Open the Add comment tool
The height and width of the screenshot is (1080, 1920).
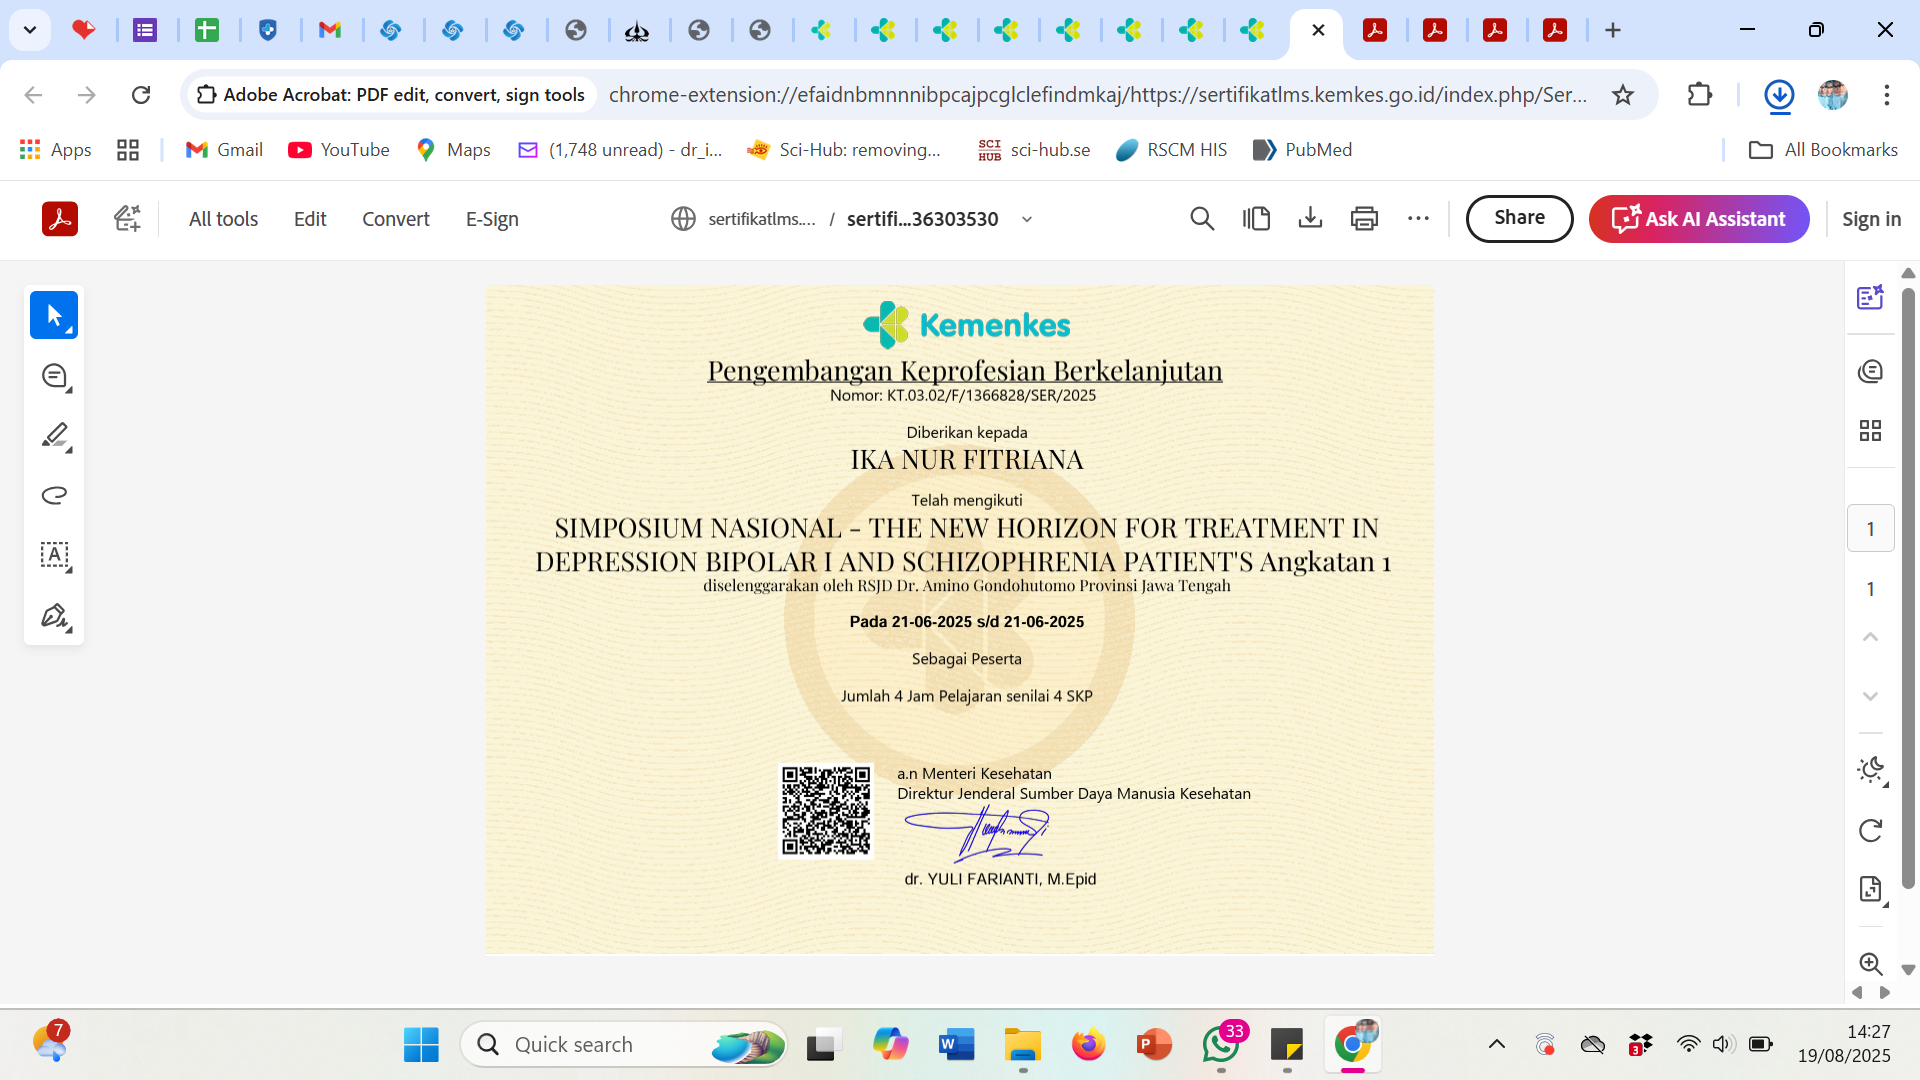tap(54, 376)
